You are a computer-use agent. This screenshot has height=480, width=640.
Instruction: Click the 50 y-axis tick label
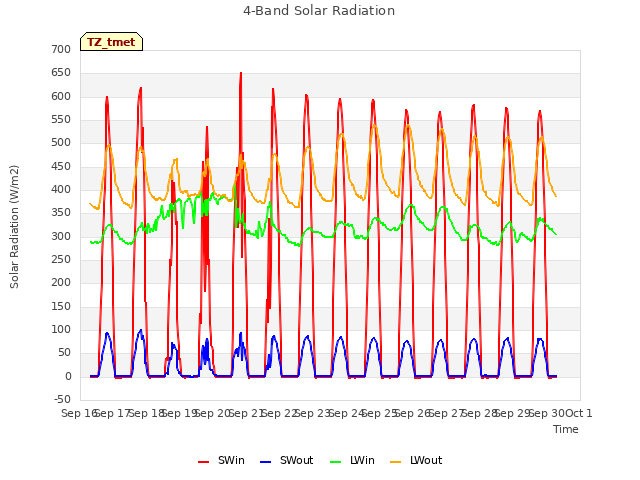pyautogui.click(x=64, y=353)
